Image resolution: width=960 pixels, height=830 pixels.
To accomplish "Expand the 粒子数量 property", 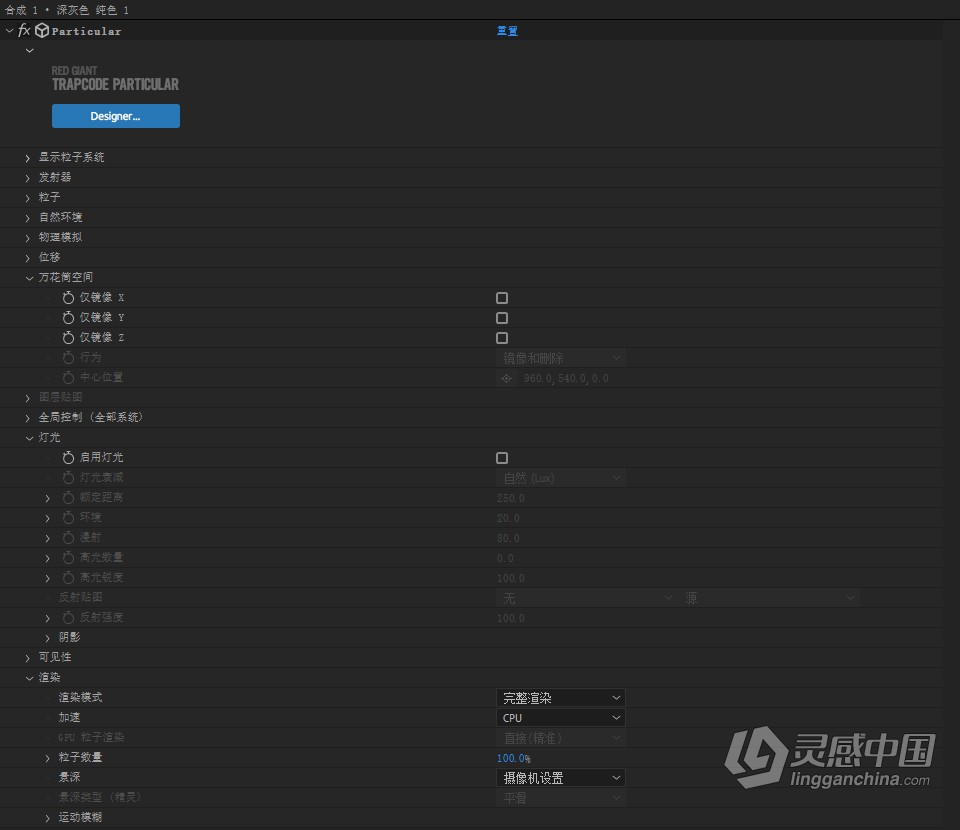I will [48, 758].
